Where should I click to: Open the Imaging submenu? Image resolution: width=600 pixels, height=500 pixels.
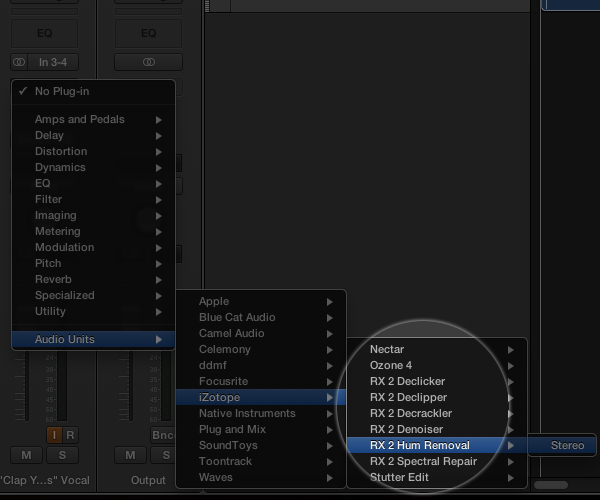click(93, 215)
